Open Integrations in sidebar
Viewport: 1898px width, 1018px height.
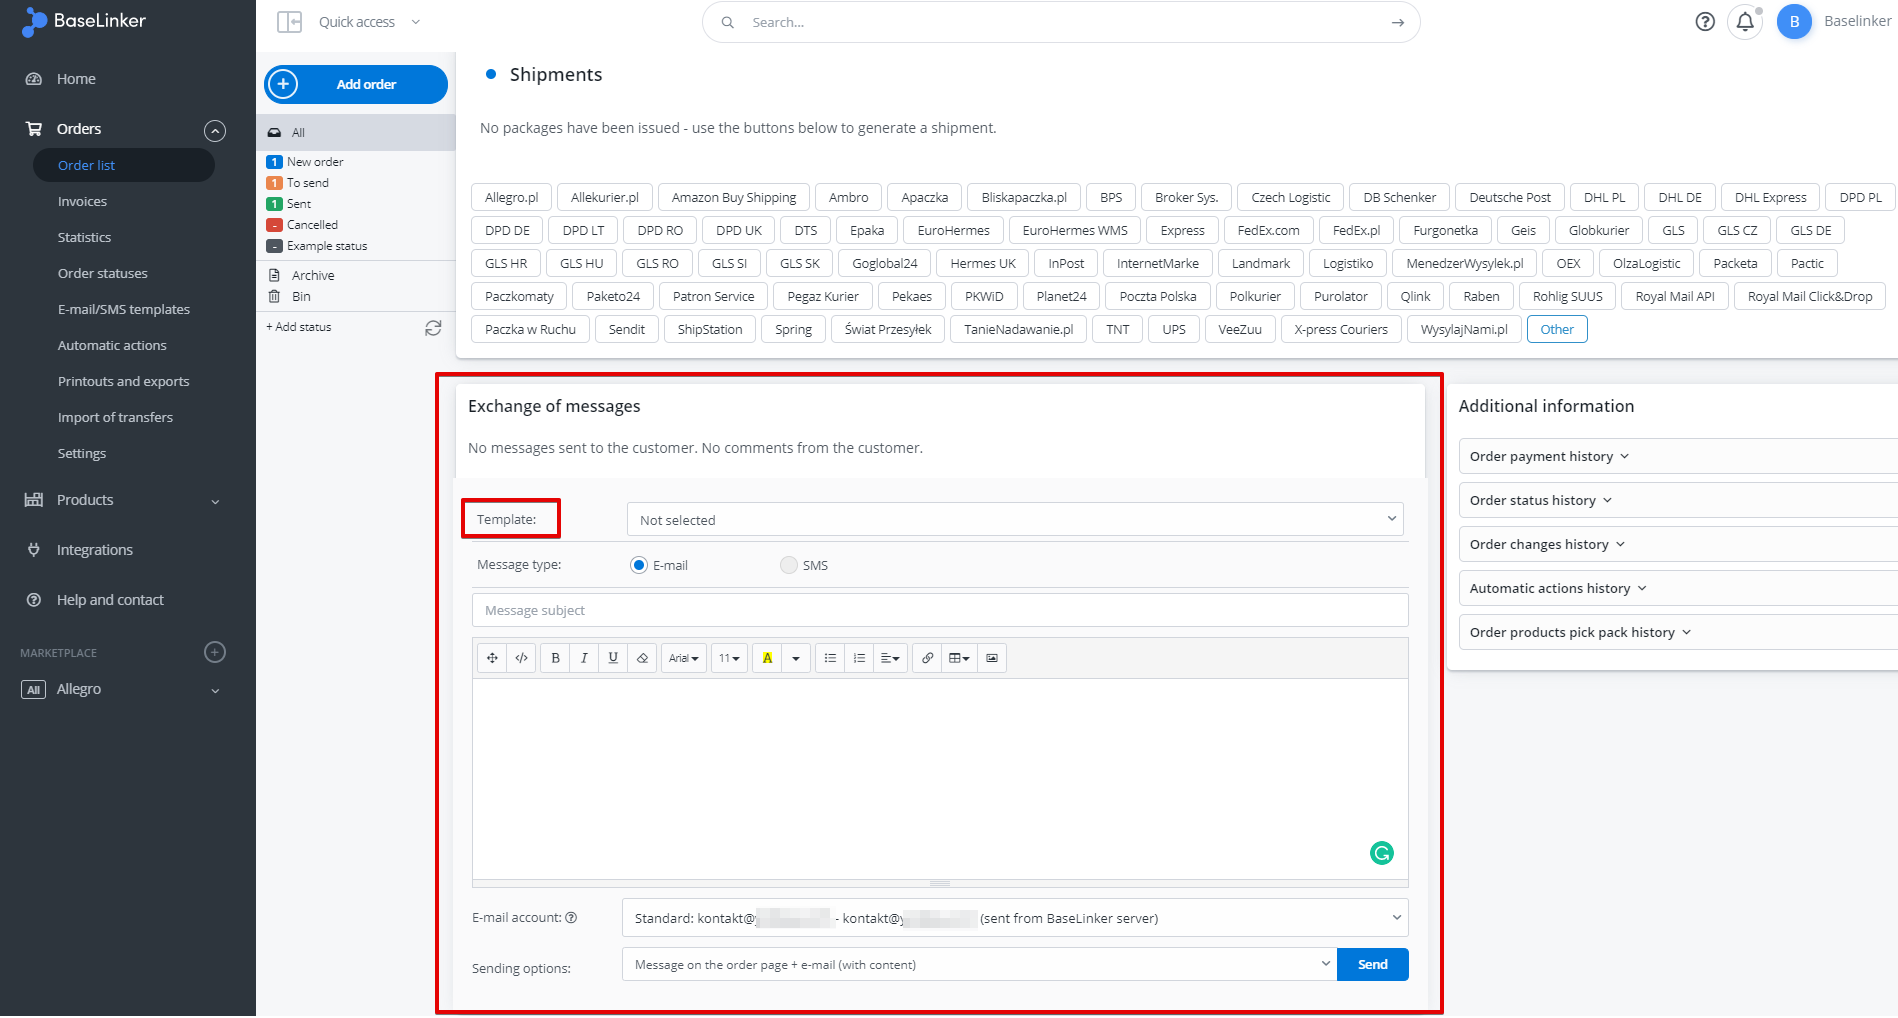pyautogui.click(x=94, y=550)
